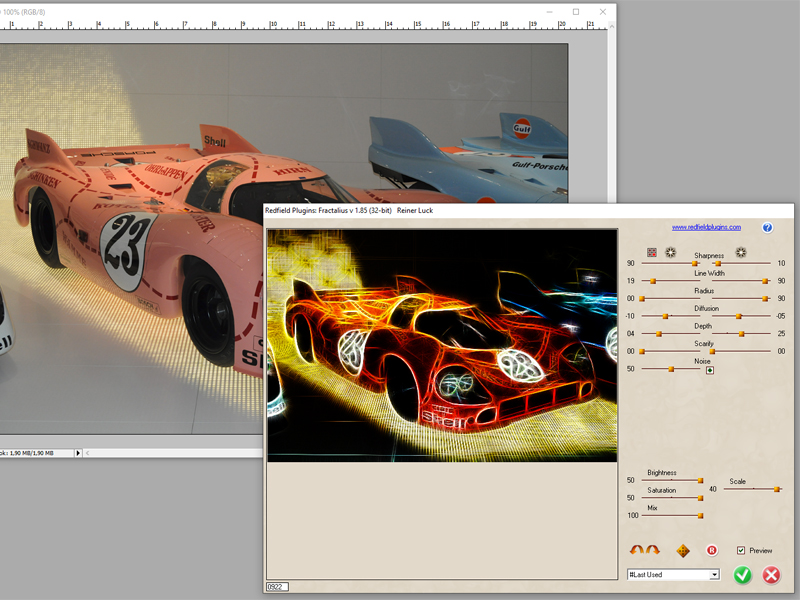Click the Noise slider handle

click(x=671, y=369)
